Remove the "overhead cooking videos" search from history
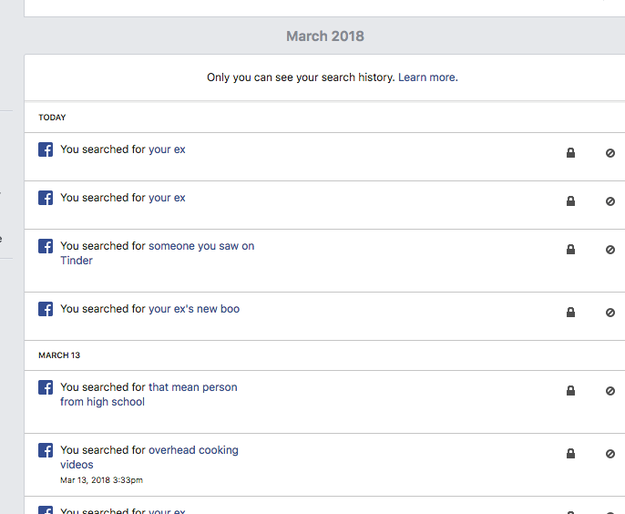Screen dimensions: 625x514 click(610, 454)
